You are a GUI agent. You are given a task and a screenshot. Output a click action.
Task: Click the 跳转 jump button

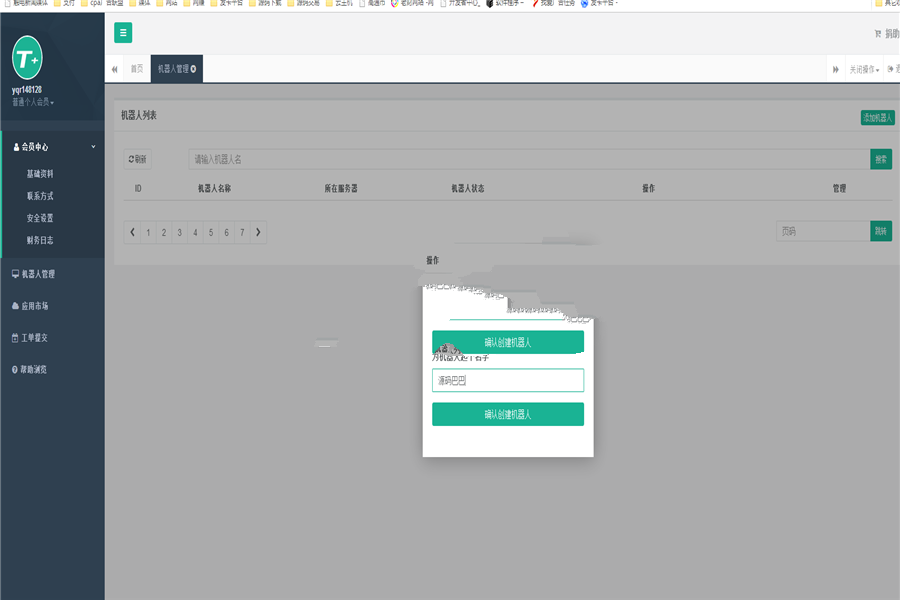click(x=880, y=231)
